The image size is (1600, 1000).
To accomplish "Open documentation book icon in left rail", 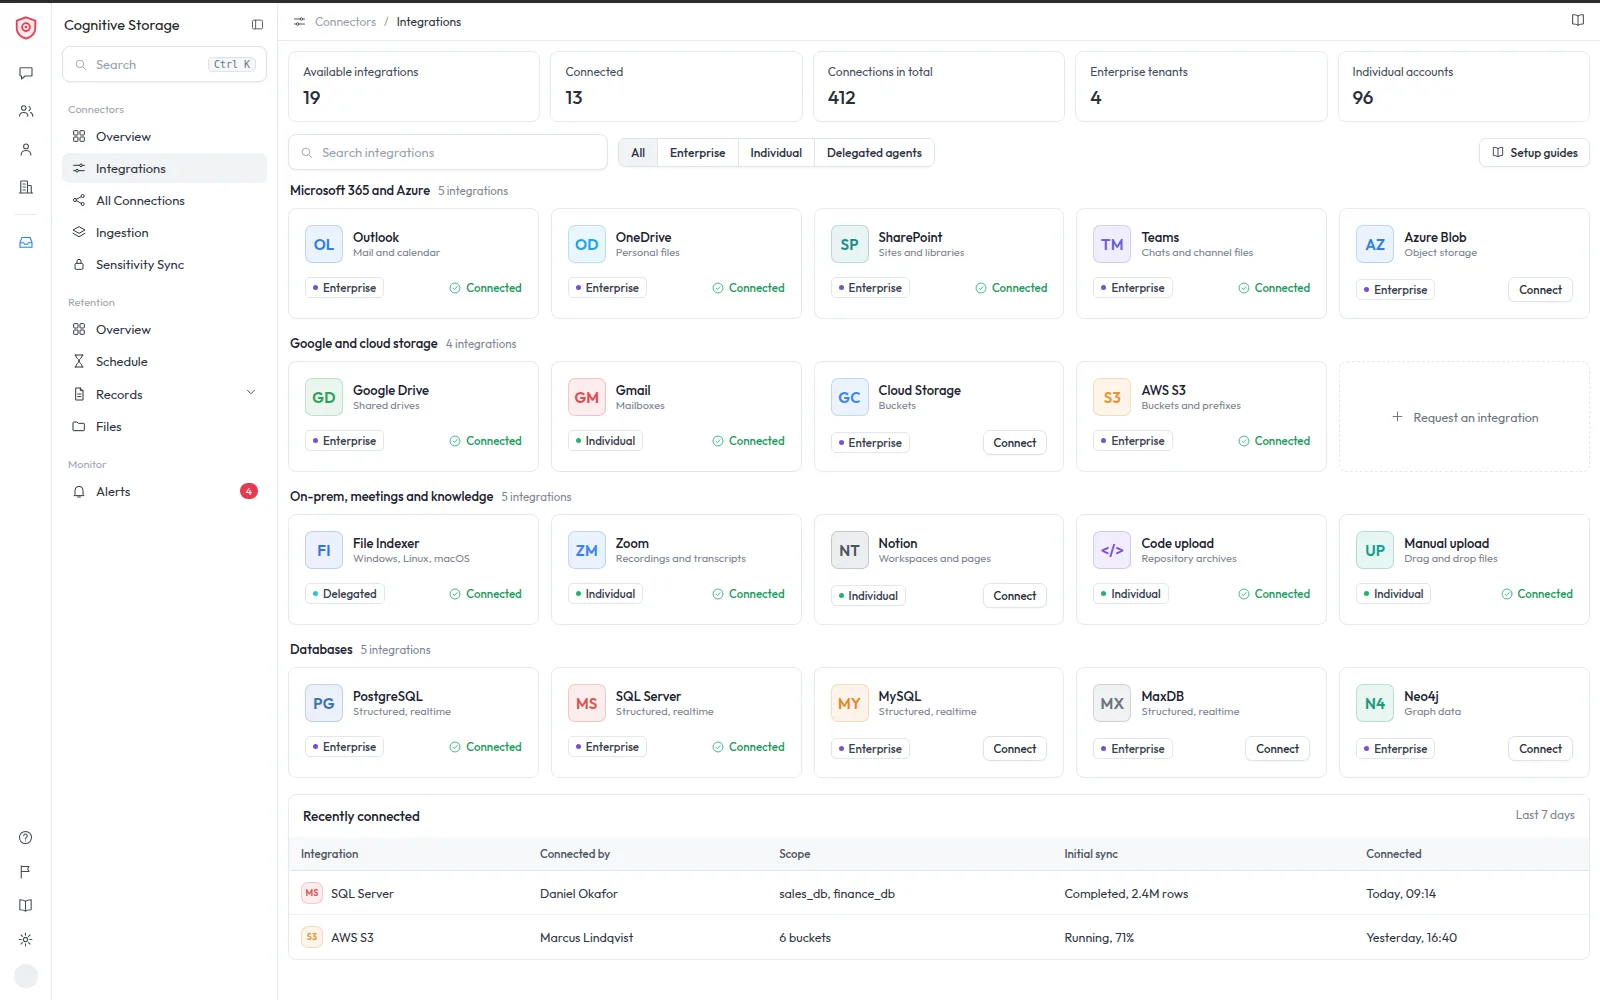I will coord(26,906).
